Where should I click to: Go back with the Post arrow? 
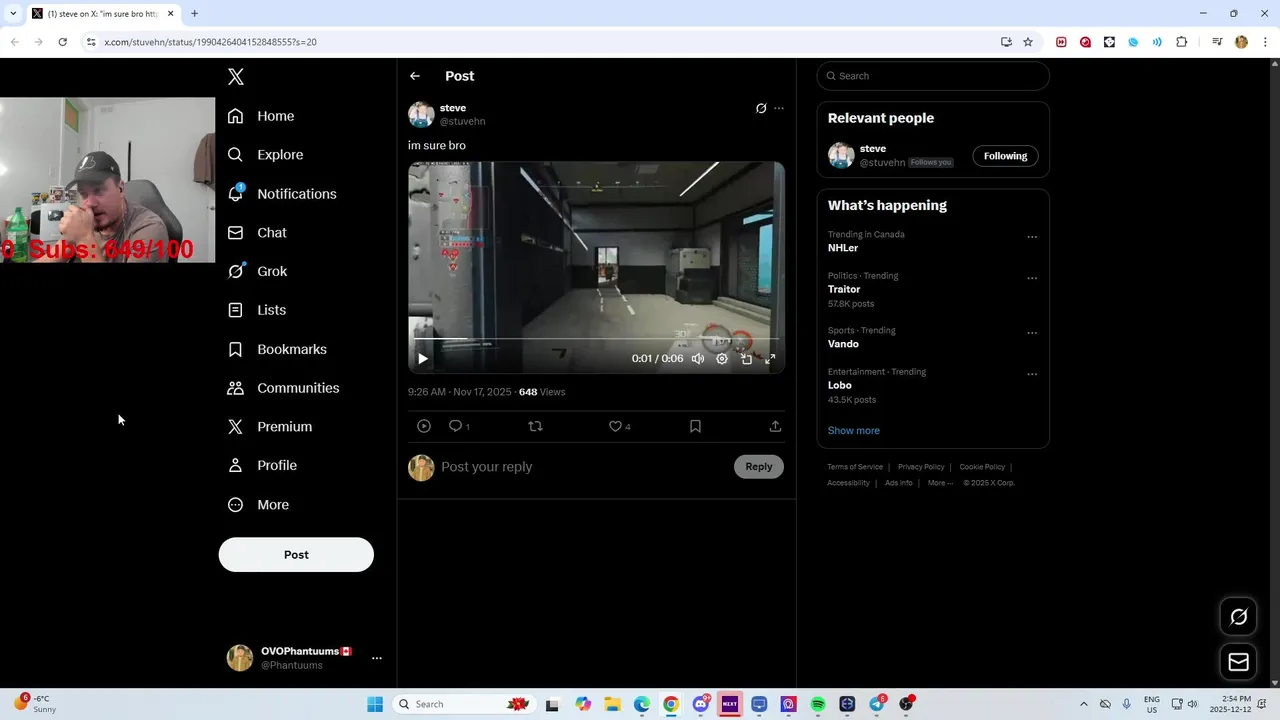(x=415, y=76)
